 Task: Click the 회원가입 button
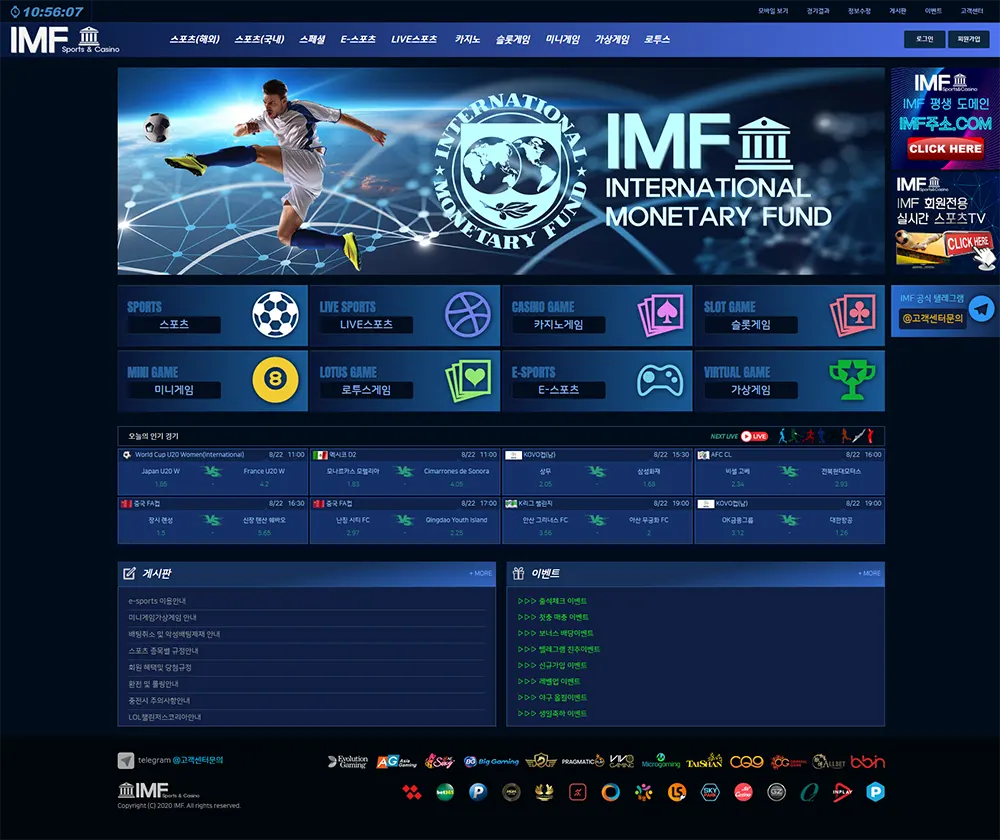click(x=969, y=40)
